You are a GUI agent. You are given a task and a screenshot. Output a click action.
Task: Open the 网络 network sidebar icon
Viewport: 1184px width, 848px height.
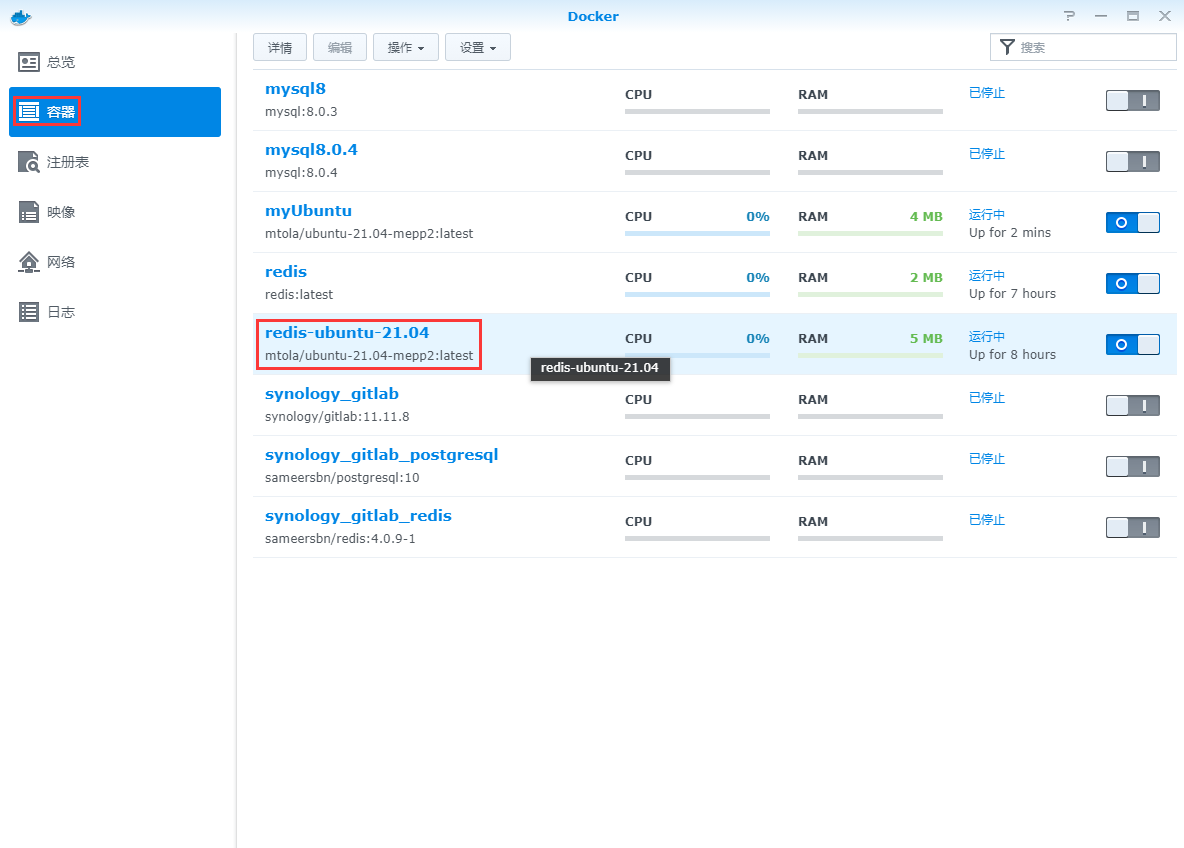coord(30,262)
